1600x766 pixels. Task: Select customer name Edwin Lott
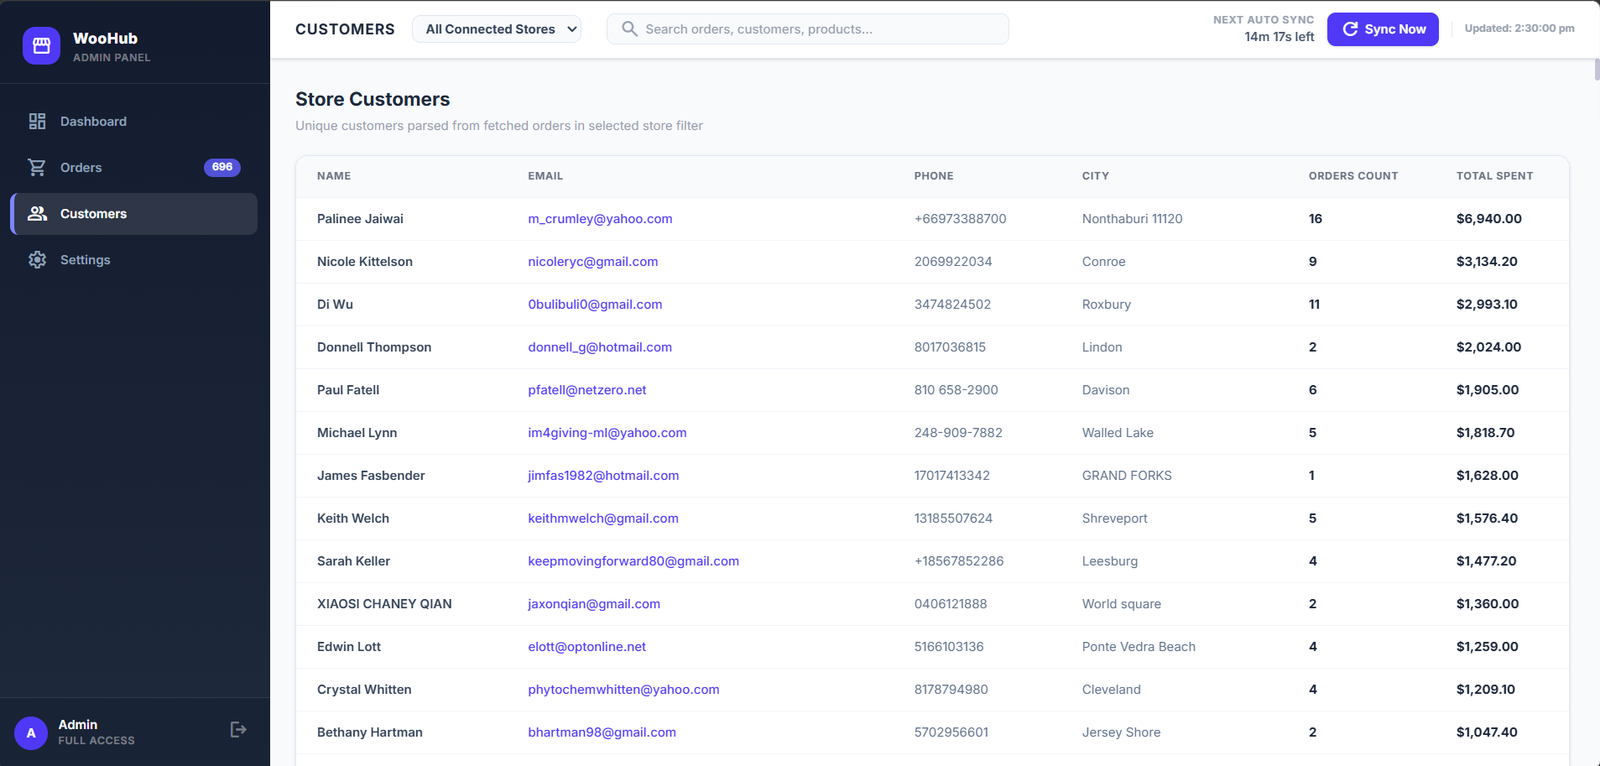point(349,647)
